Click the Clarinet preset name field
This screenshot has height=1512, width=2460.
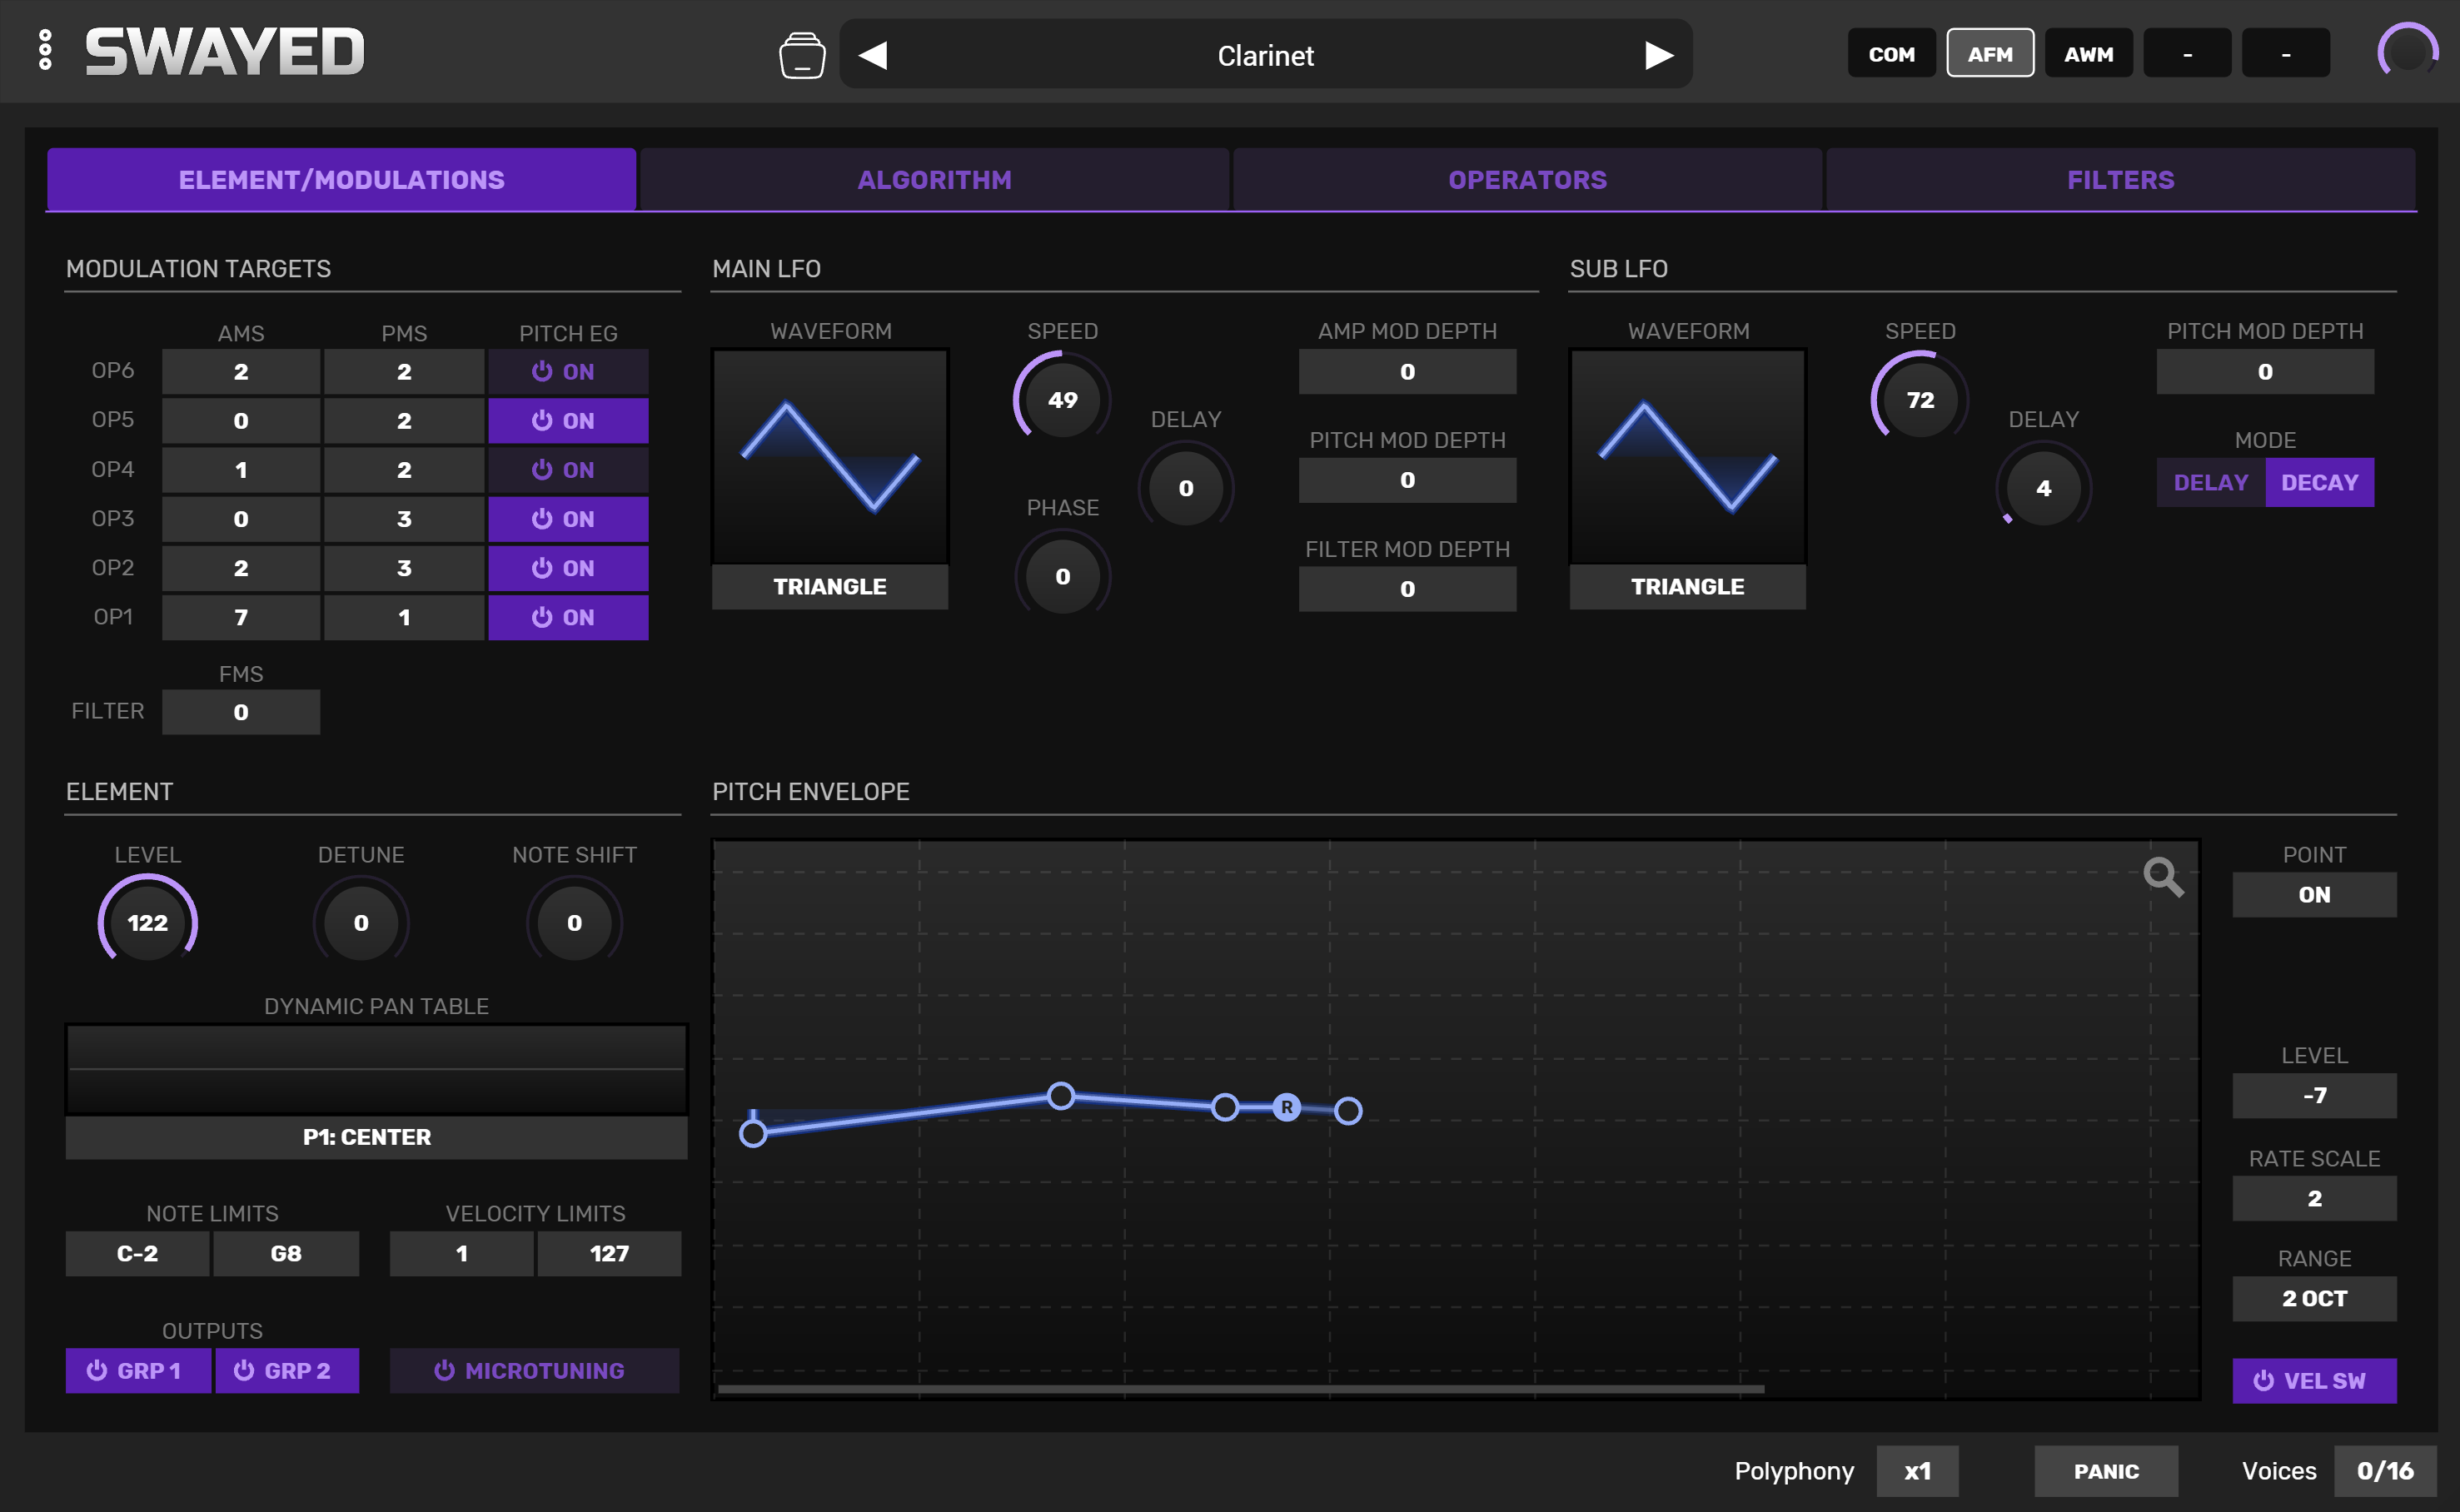1264,55
